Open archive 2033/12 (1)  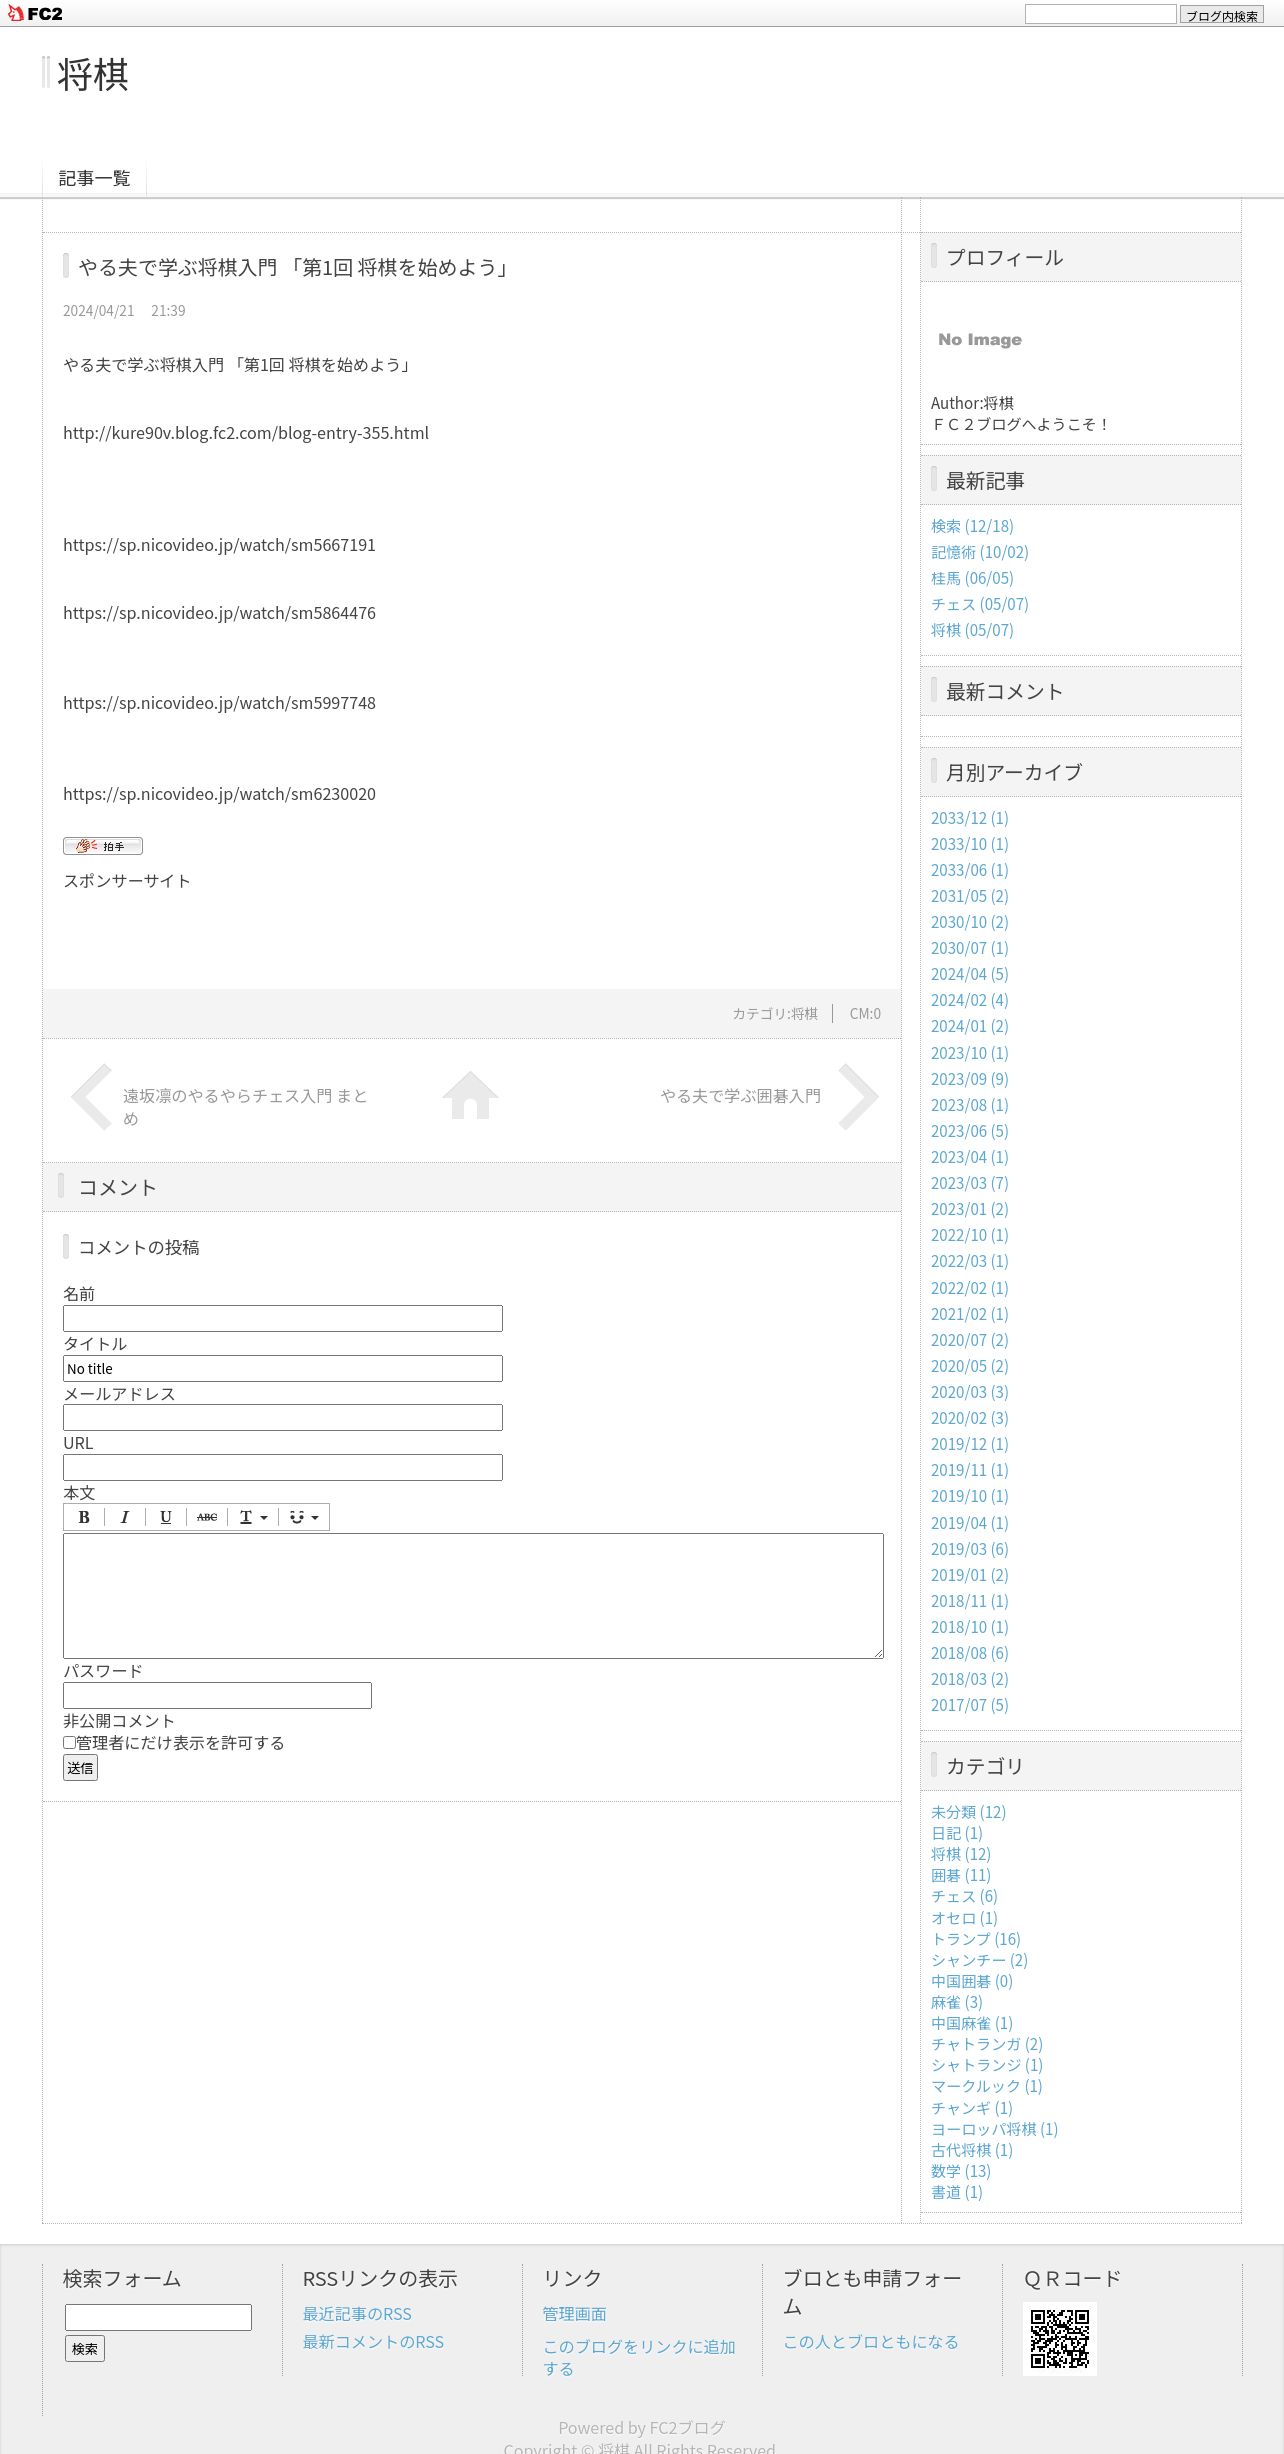coord(970,818)
